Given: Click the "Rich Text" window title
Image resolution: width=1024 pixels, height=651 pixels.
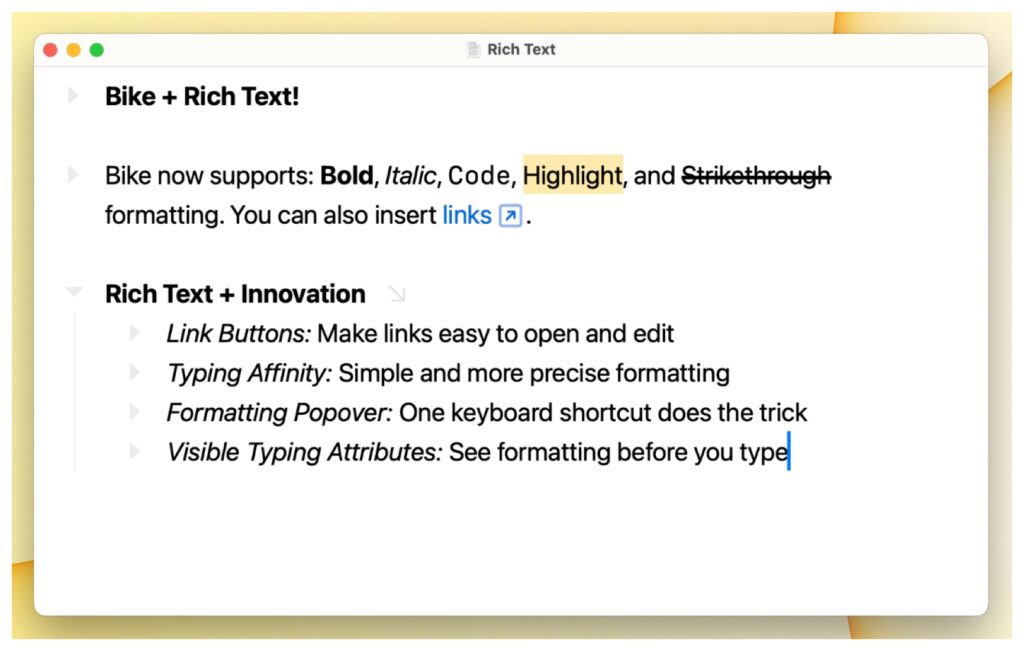Looking at the screenshot, I should click(521, 50).
